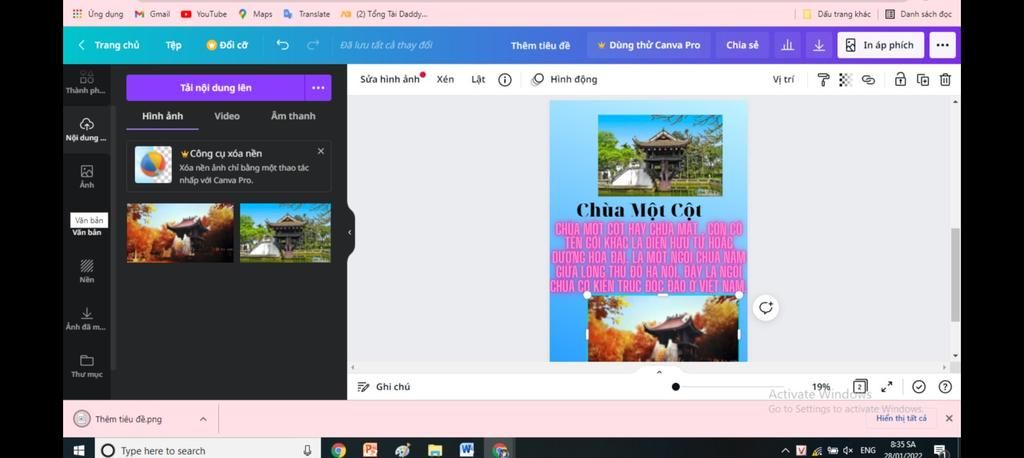Image resolution: width=1024 pixels, height=458 pixels.
Task: Click the Xén crop button
Action: (445, 80)
